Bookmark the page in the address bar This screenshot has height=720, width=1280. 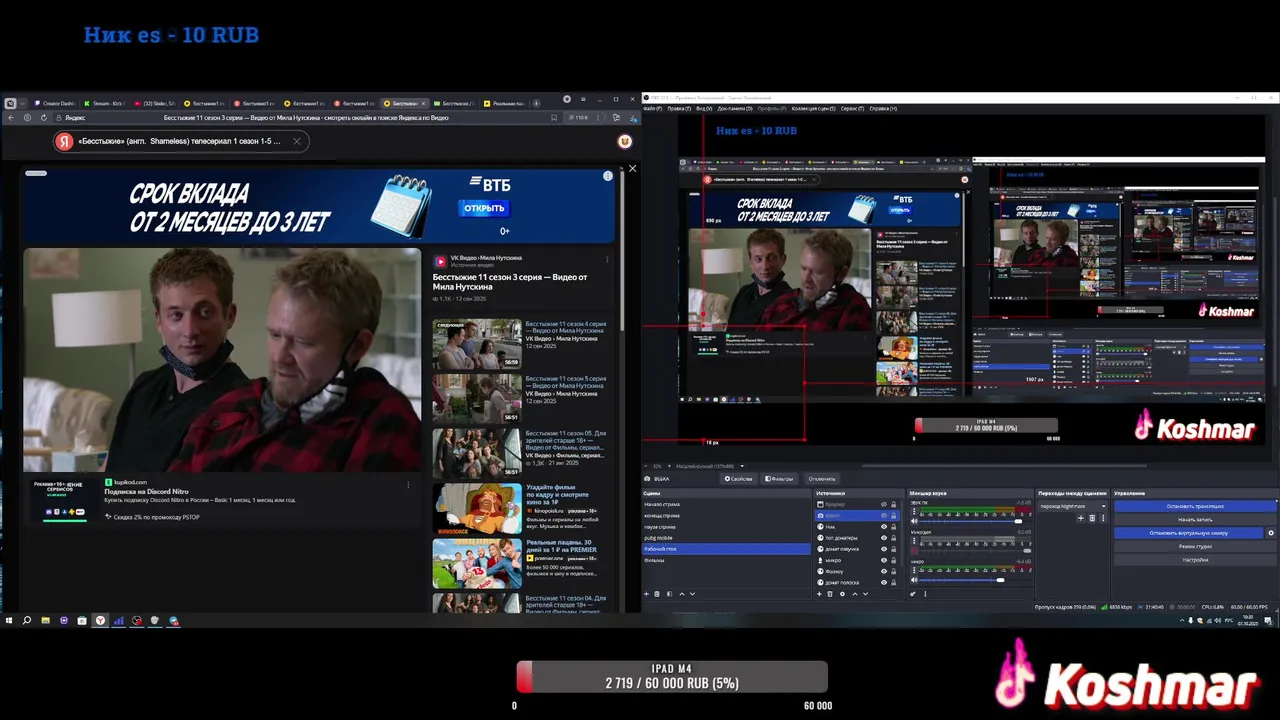(x=553, y=117)
